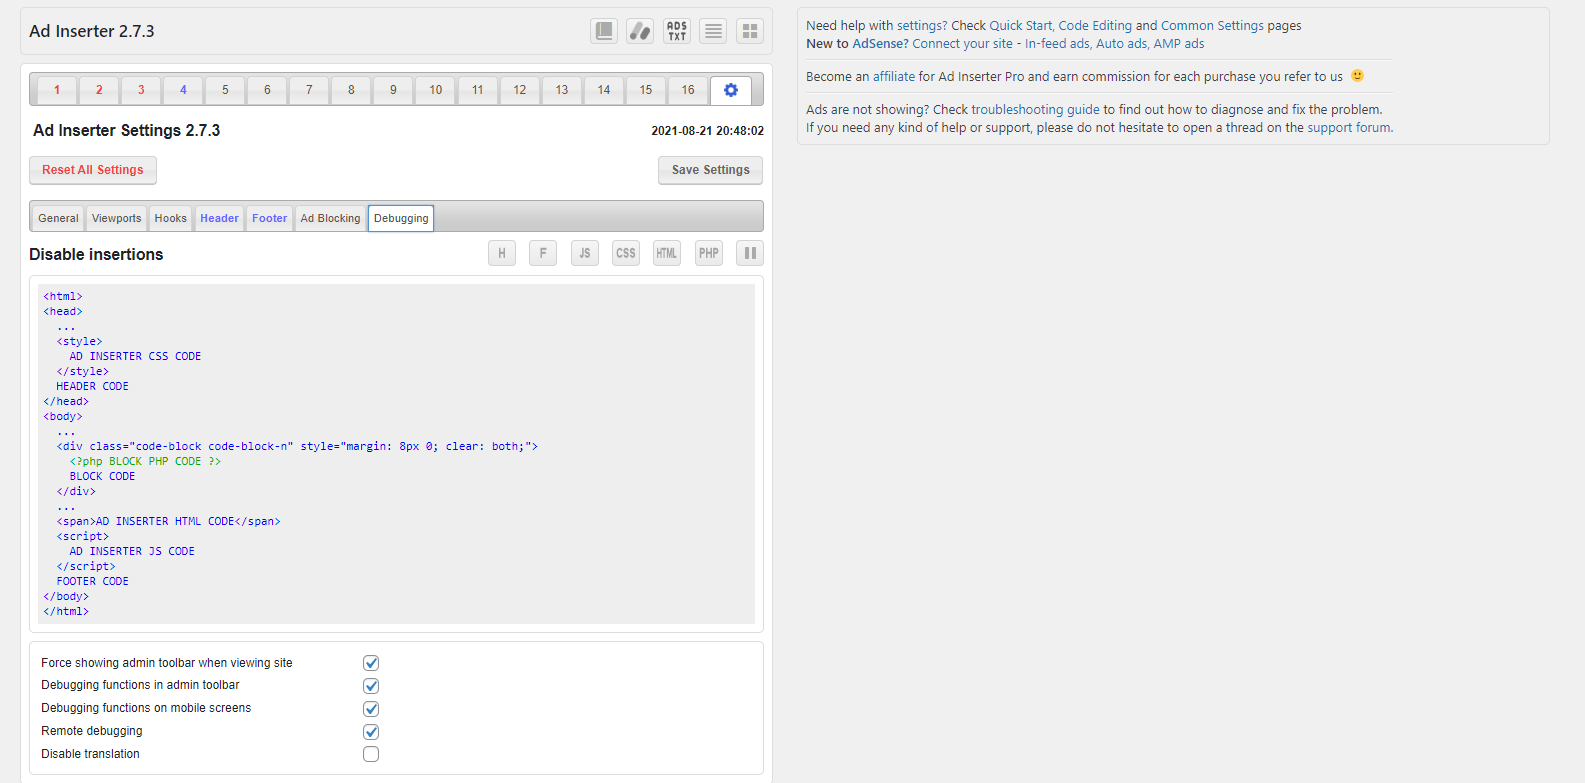Open the Auto ads link
1585x783 pixels.
1121,44
